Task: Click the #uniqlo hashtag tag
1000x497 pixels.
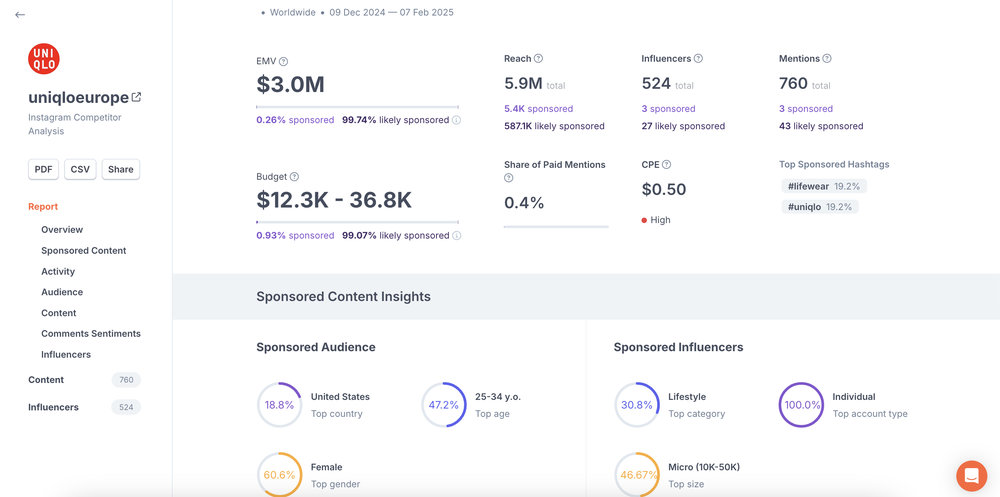Action: (820, 207)
